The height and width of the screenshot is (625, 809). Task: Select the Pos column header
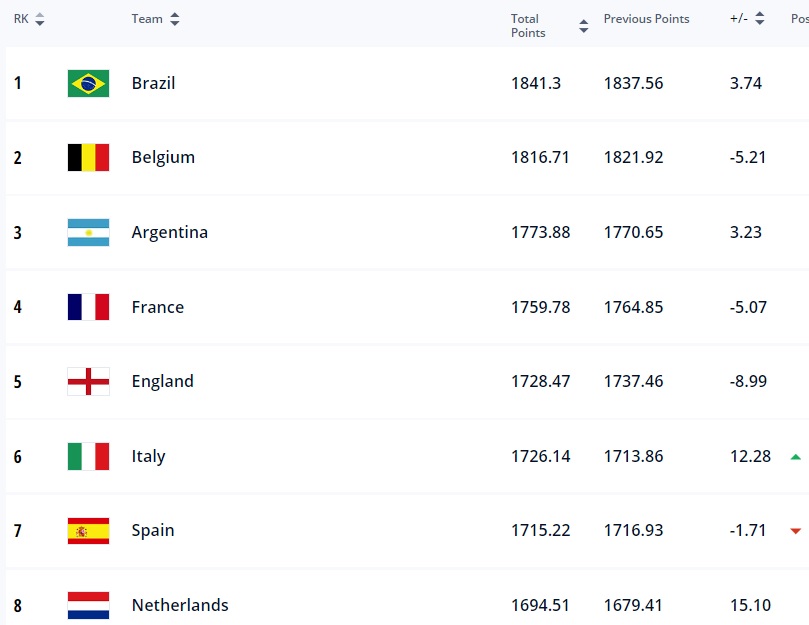[799, 18]
